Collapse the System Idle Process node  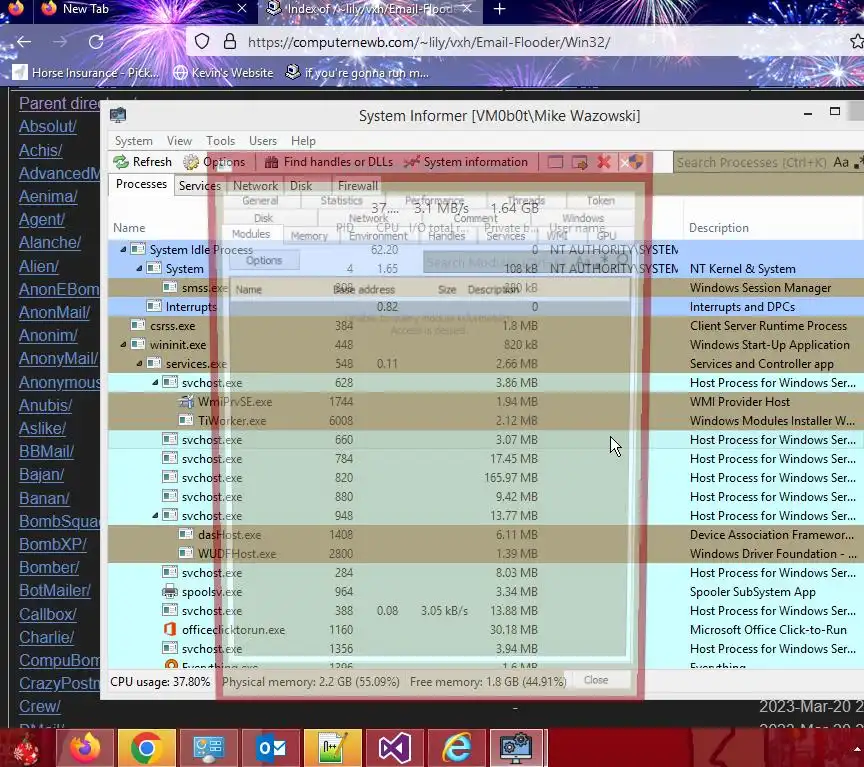click(x=123, y=250)
